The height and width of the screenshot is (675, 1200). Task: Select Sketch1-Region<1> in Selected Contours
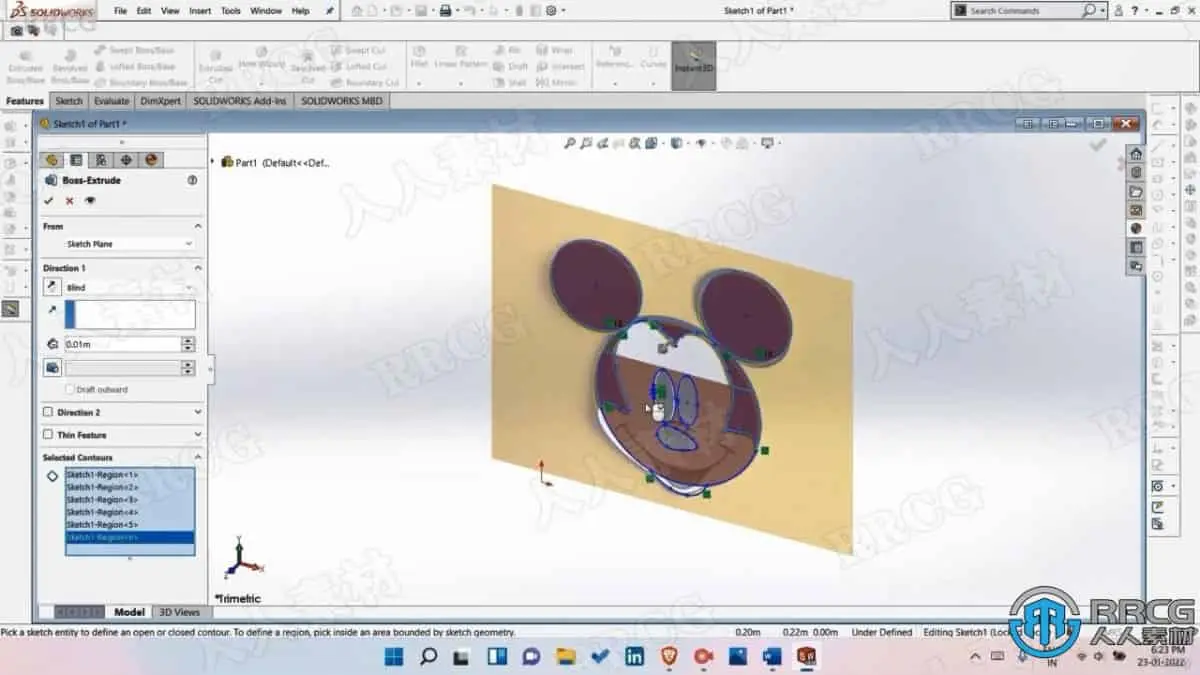pos(130,474)
